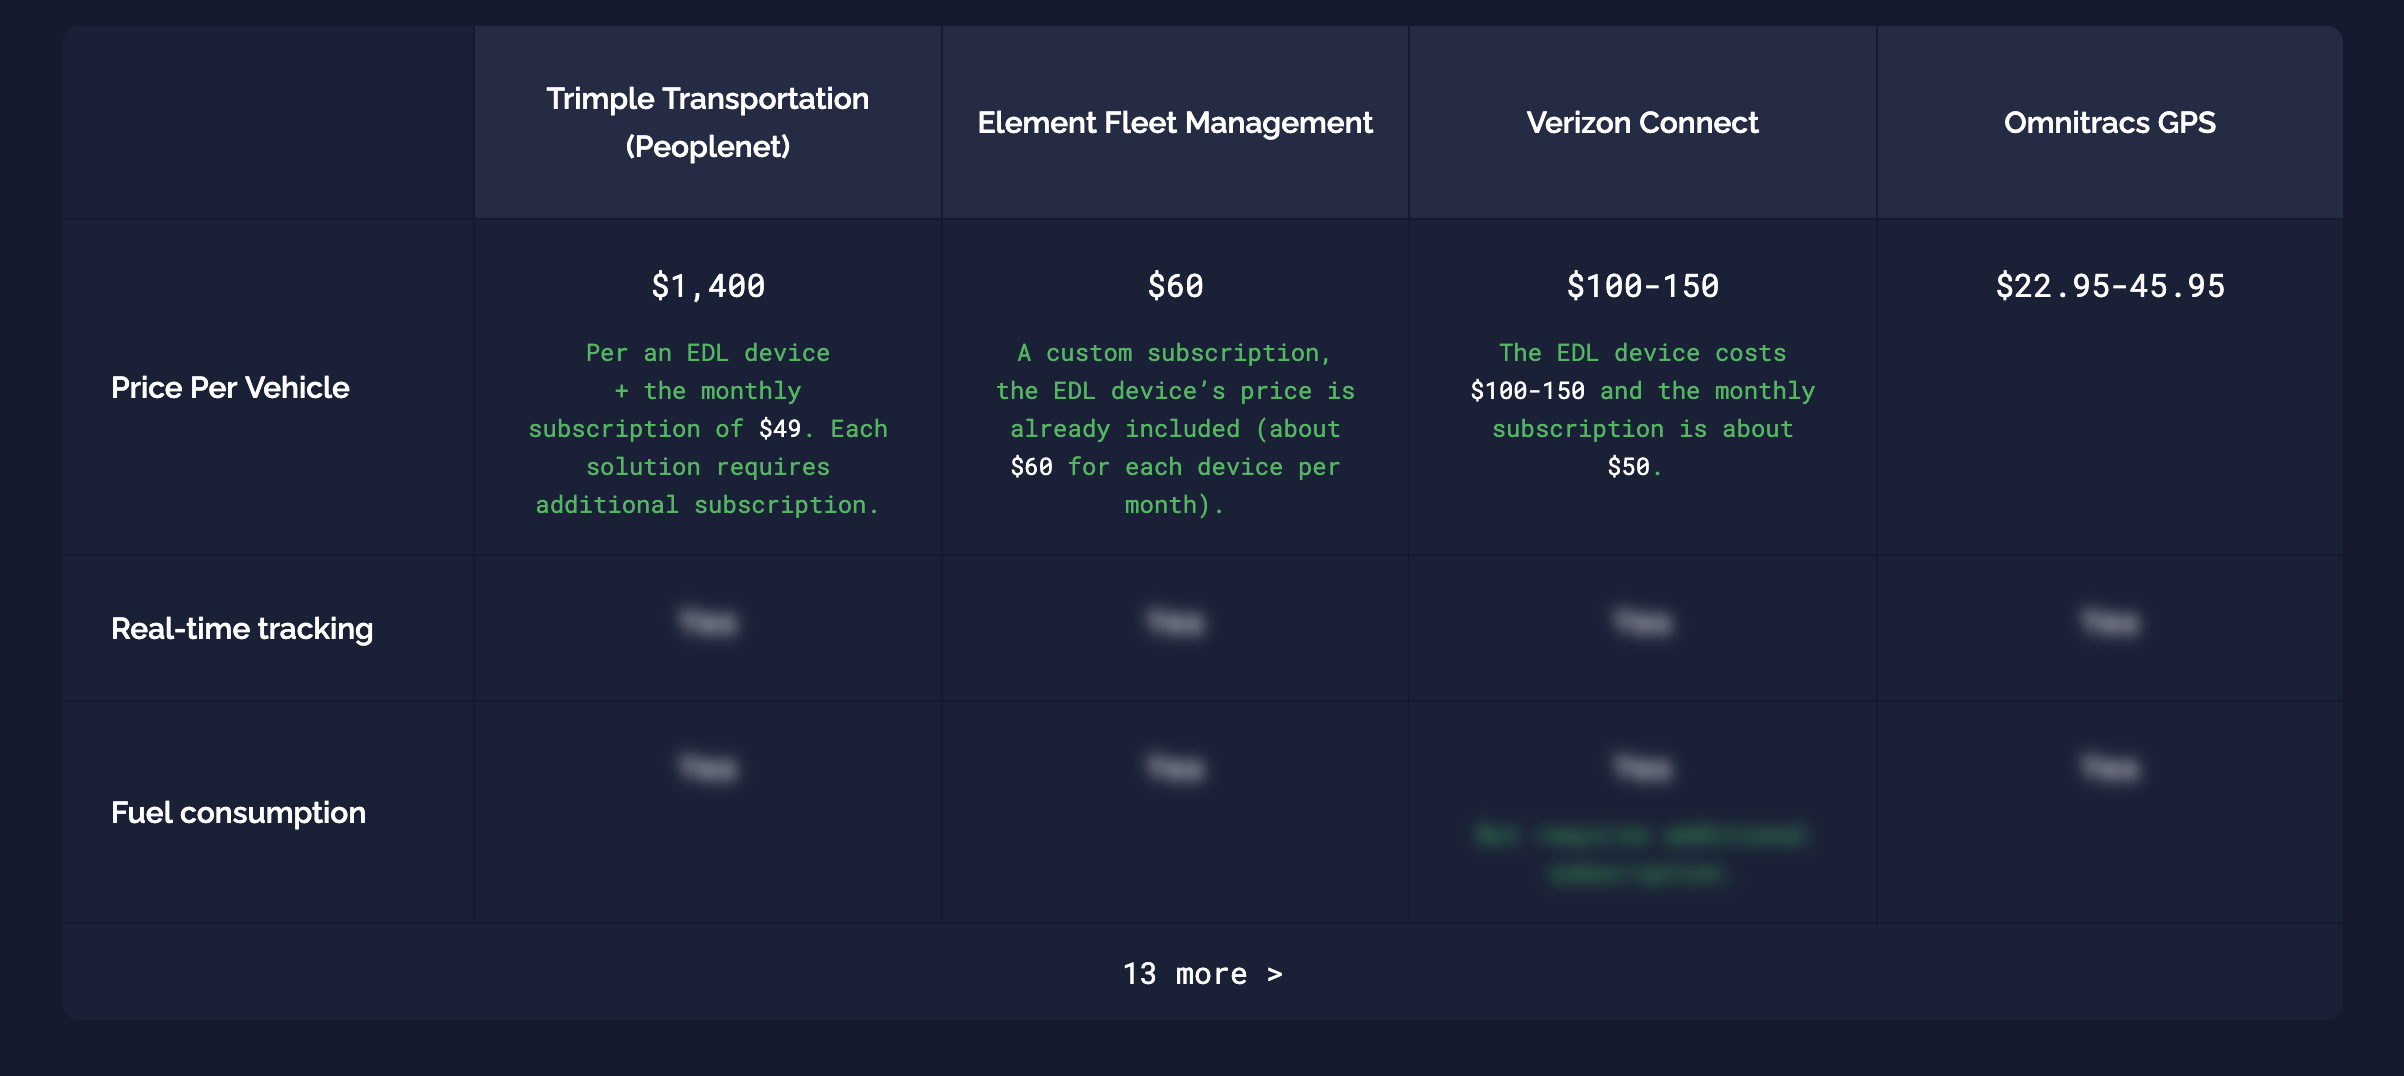2404x1076 pixels.
Task: Click the large $100-150 price heading for Verizon Connect
Action: 1643,286
